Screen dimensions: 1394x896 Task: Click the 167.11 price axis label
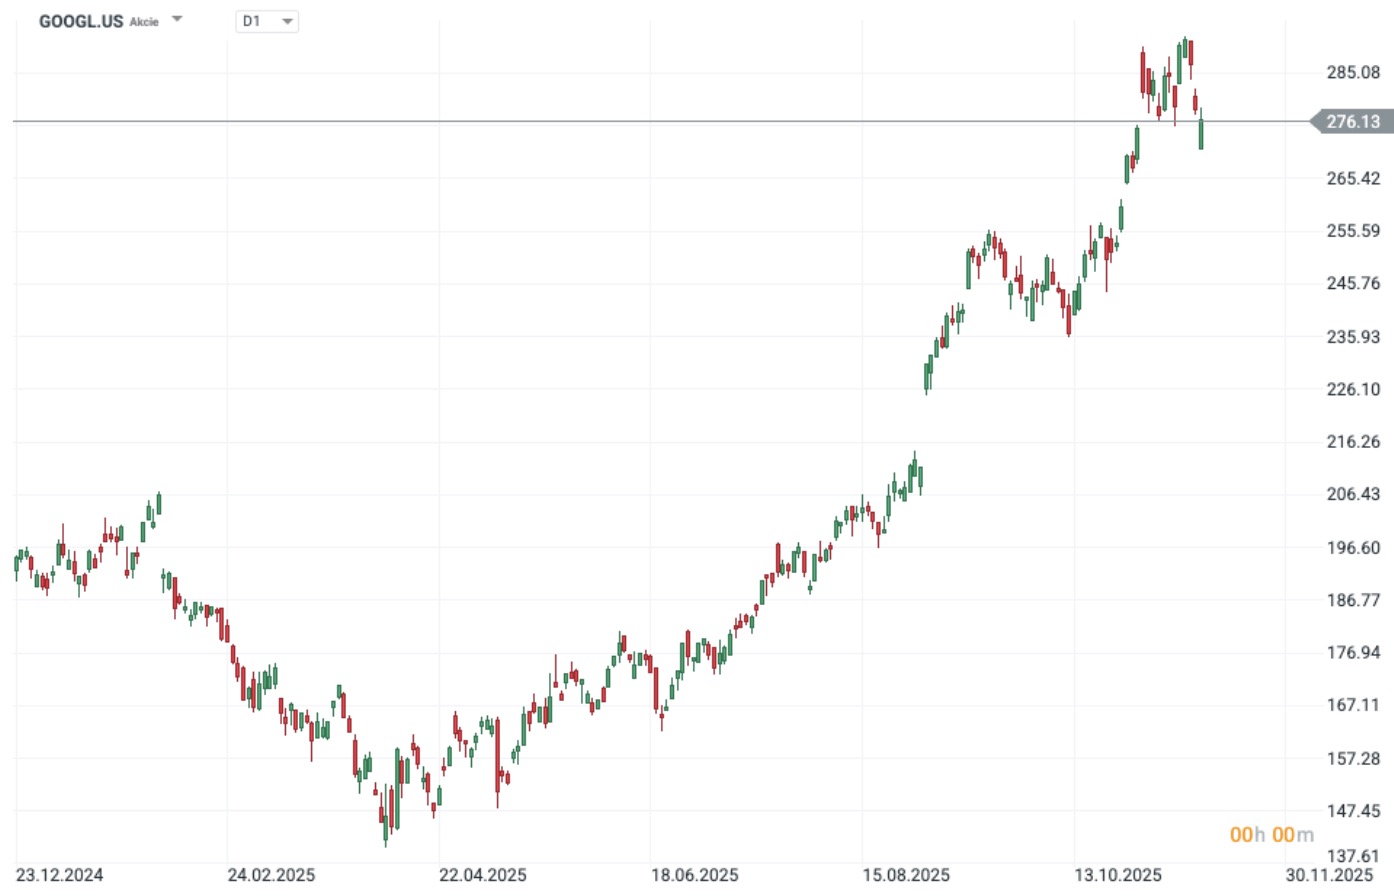(x=1353, y=705)
